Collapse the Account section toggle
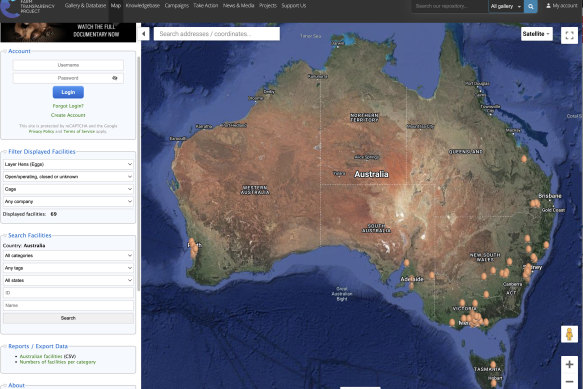This screenshot has width=583, height=389. pos(4,51)
